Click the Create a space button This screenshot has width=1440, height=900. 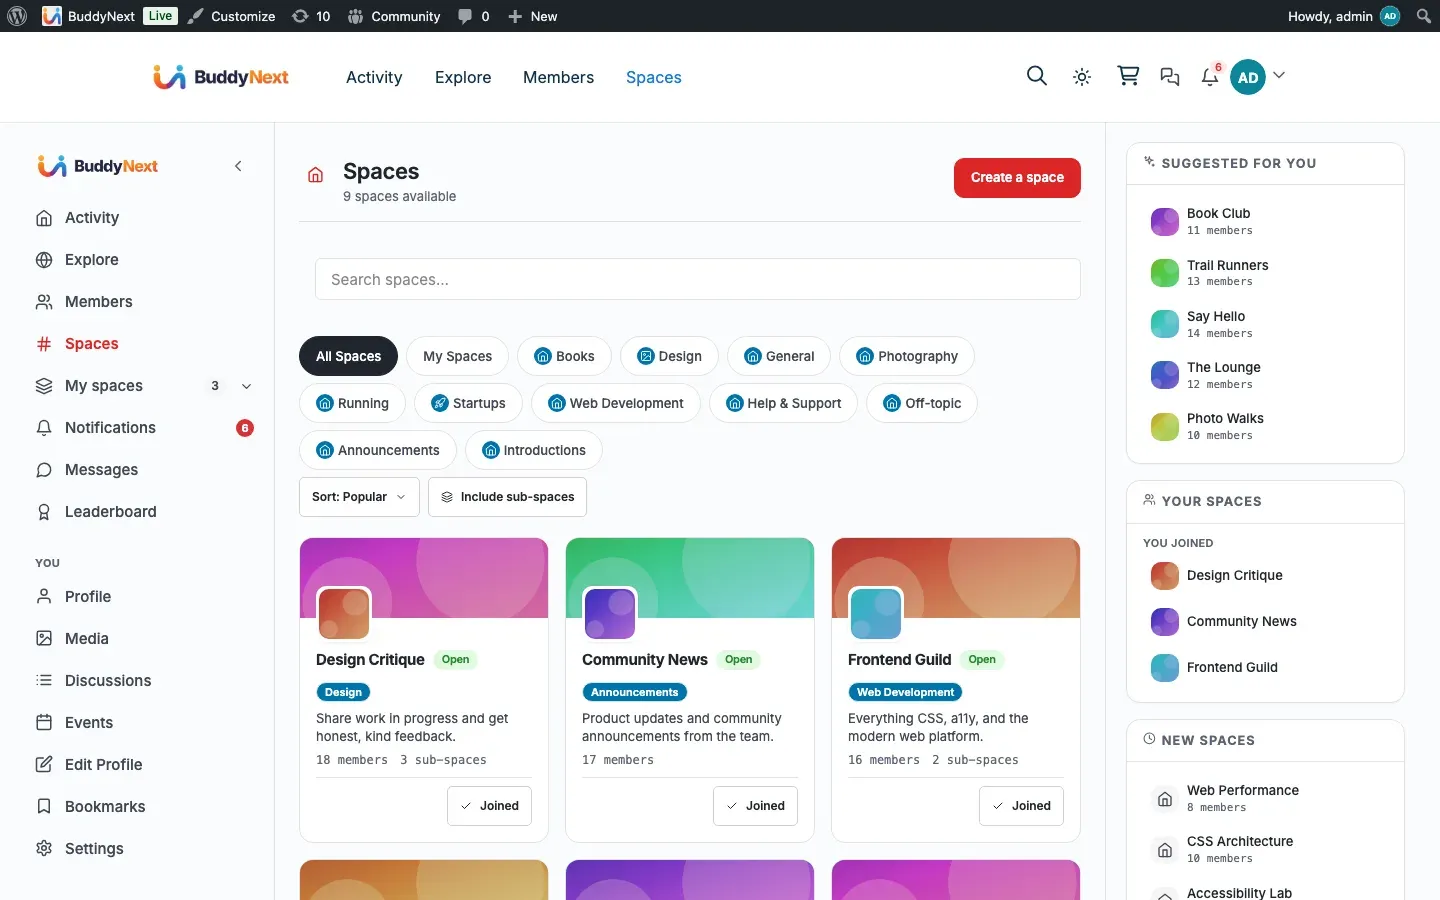pyautogui.click(x=1017, y=178)
